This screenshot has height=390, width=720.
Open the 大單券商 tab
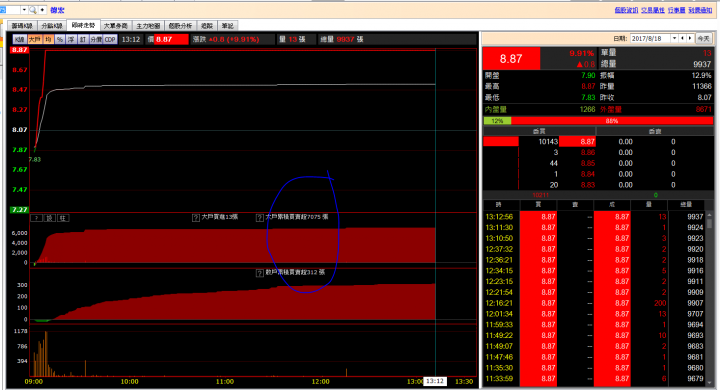(115, 26)
